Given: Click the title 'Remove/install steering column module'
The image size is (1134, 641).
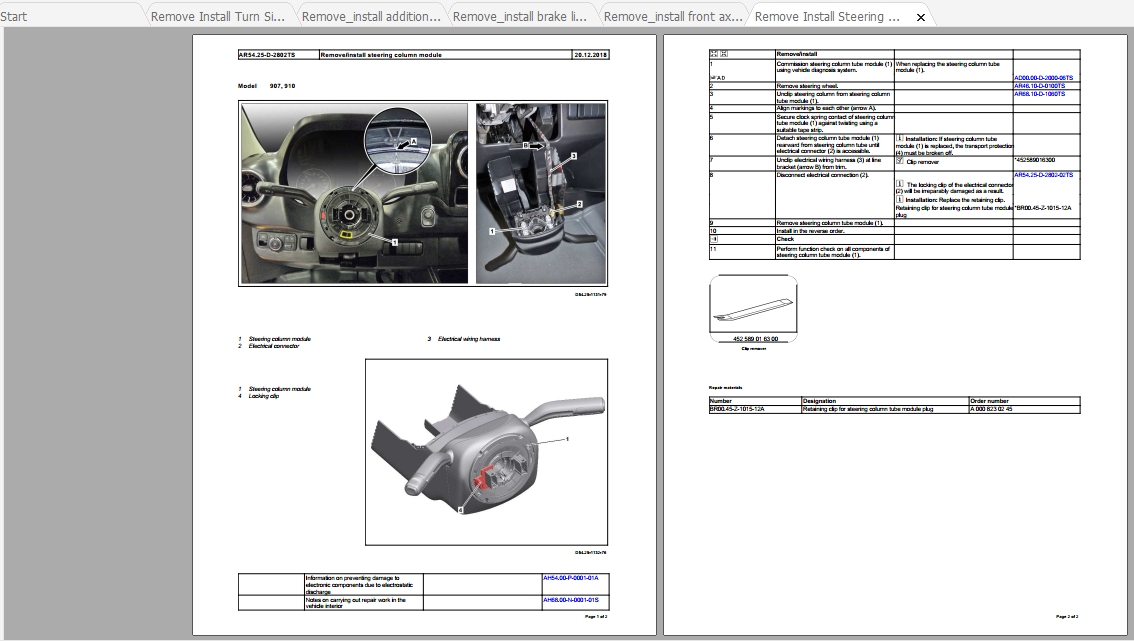Looking at the screenshot, I should coord(381,55).
